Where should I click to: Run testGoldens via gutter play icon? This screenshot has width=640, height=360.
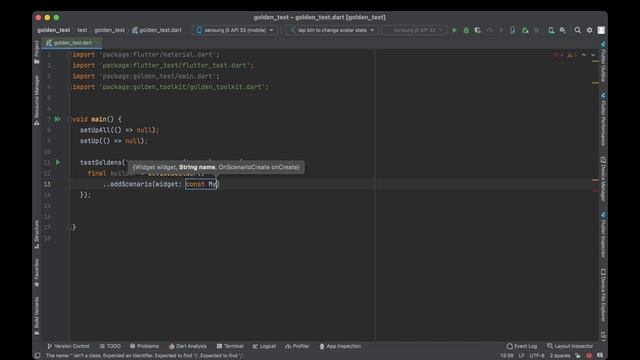(58, 162)
